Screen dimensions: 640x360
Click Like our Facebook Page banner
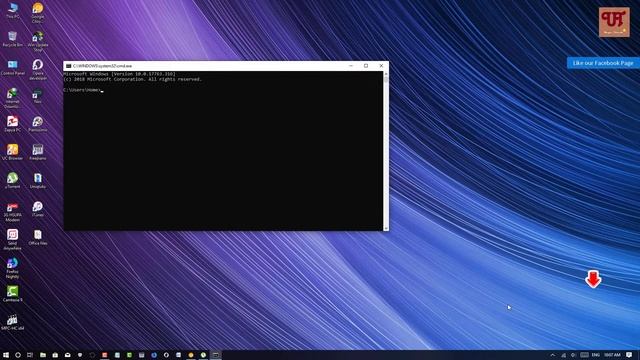pos(603,63)
